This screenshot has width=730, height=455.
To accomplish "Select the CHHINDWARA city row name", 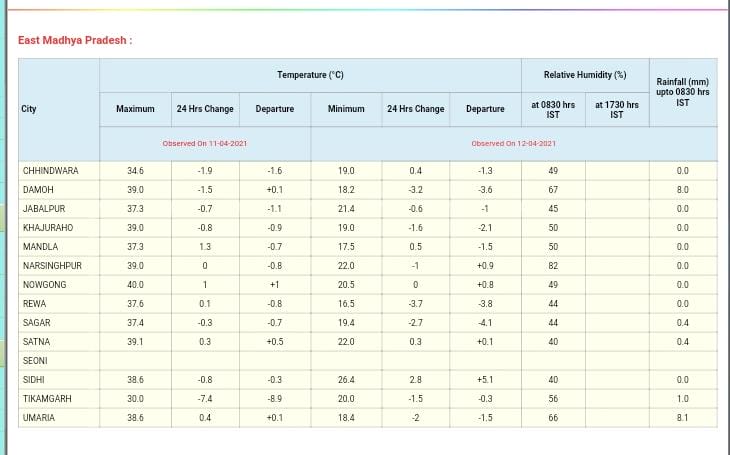I will point(50,171).
